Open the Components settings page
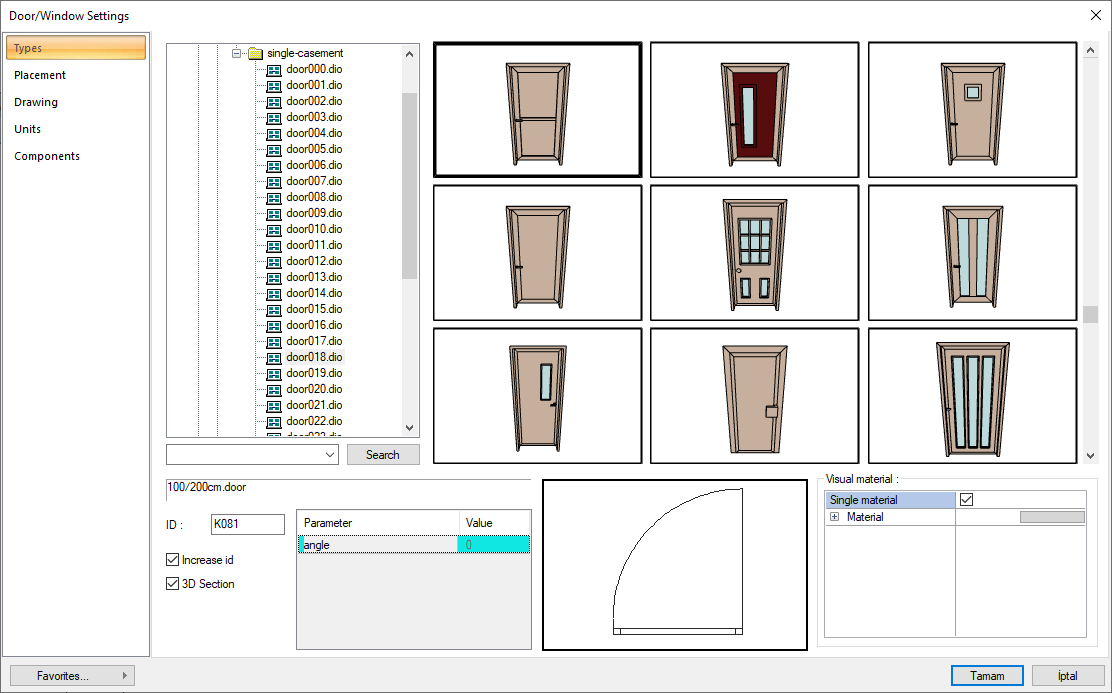This screenshot has height=693, width=1112. click(47, 156)
